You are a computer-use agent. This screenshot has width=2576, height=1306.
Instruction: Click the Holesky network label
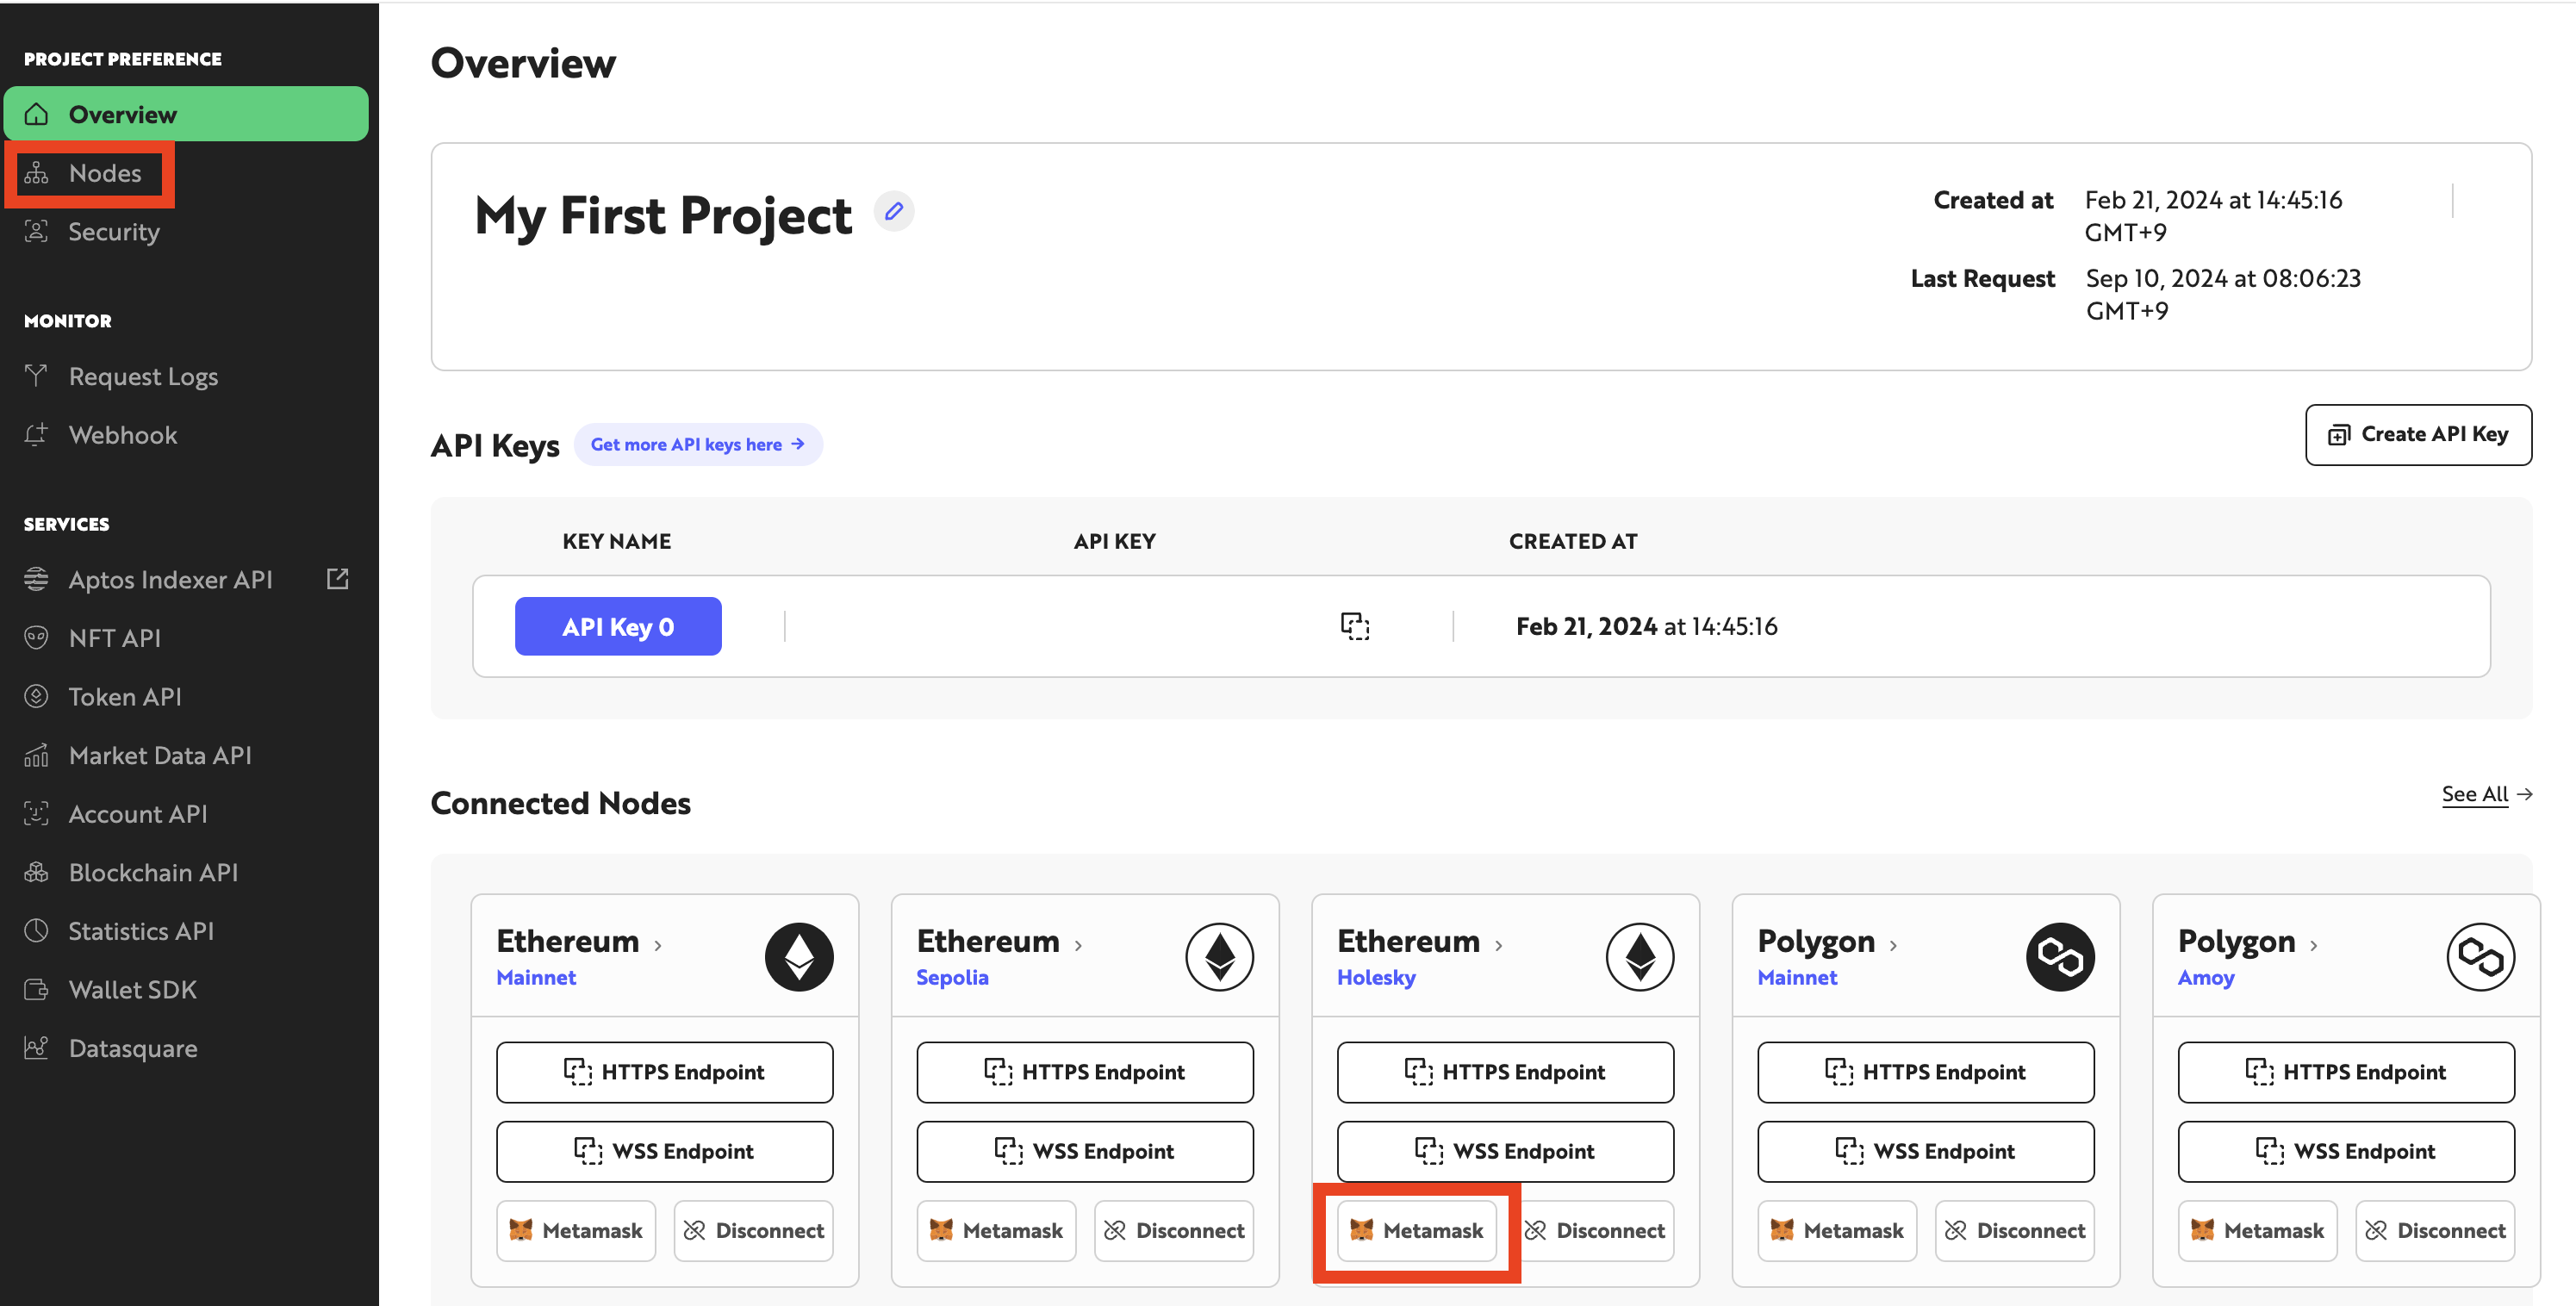click(x=1376, y=977)
